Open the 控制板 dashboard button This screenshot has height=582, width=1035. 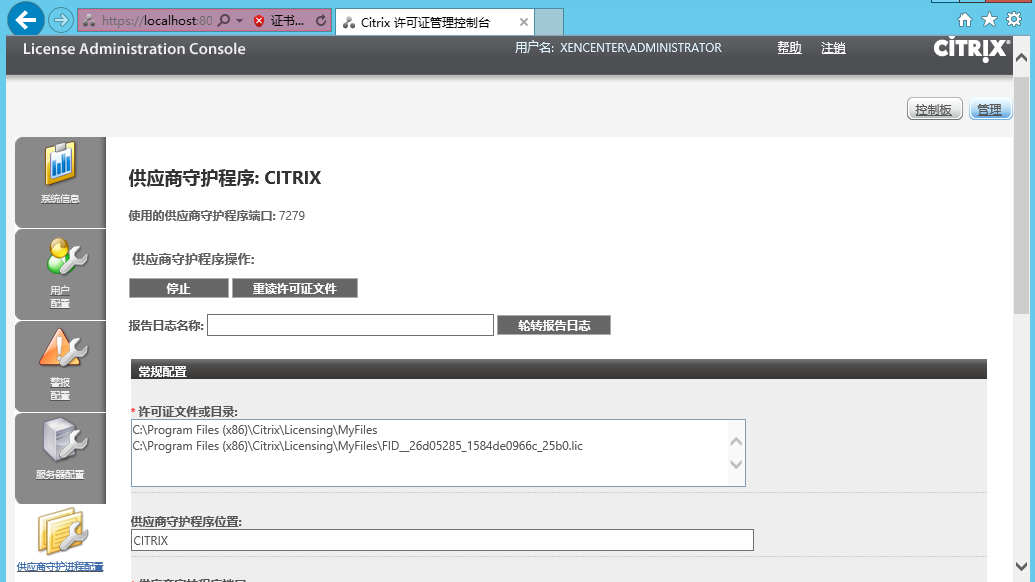[934, 110]
